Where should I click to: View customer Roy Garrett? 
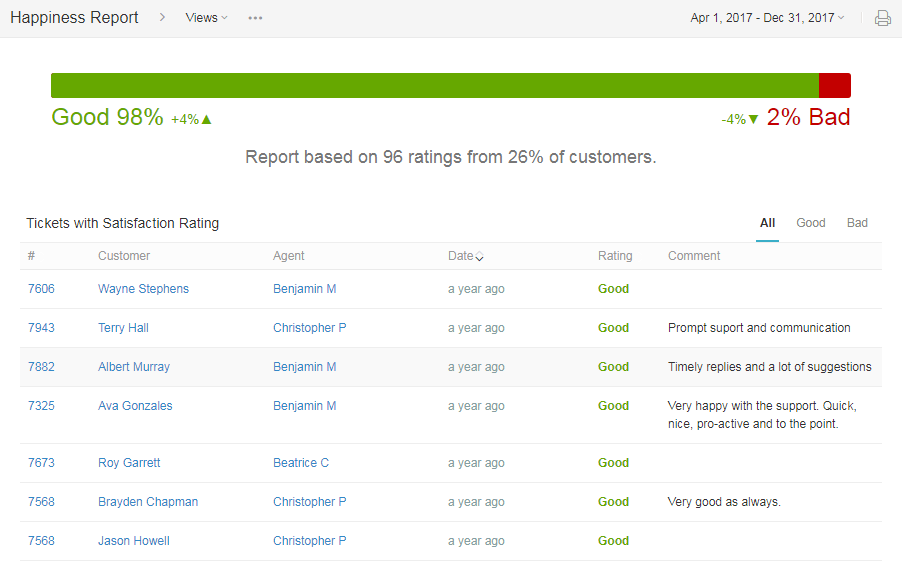tap(129, 463)
